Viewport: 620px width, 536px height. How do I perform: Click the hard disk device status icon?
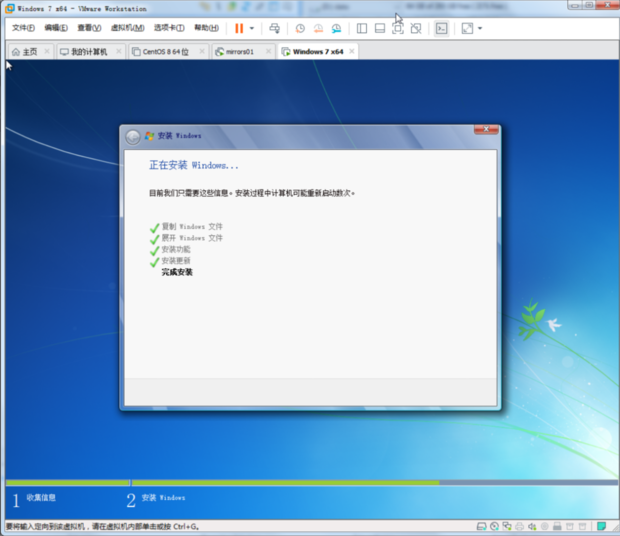[481, 526]
